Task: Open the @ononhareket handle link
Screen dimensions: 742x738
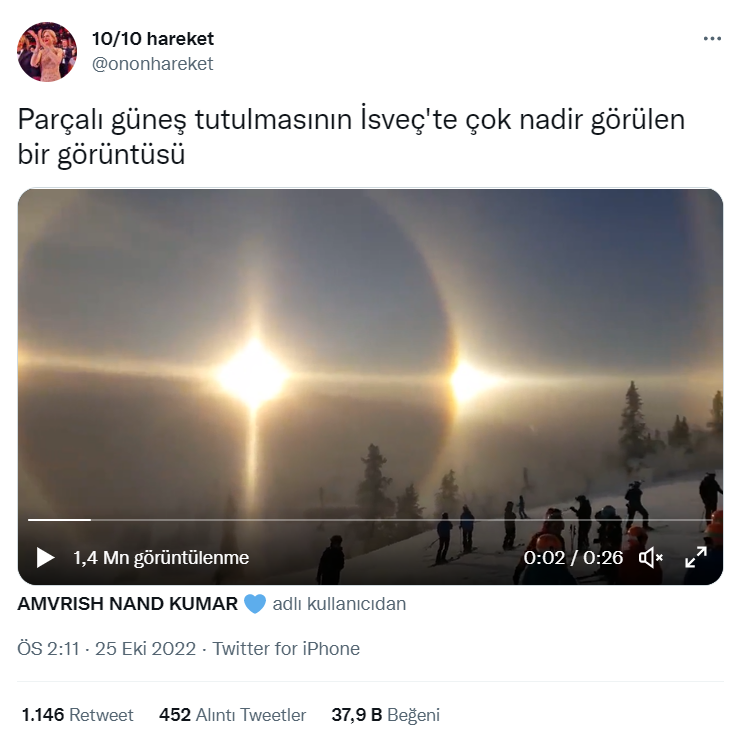Action: [x=152, y=64]
